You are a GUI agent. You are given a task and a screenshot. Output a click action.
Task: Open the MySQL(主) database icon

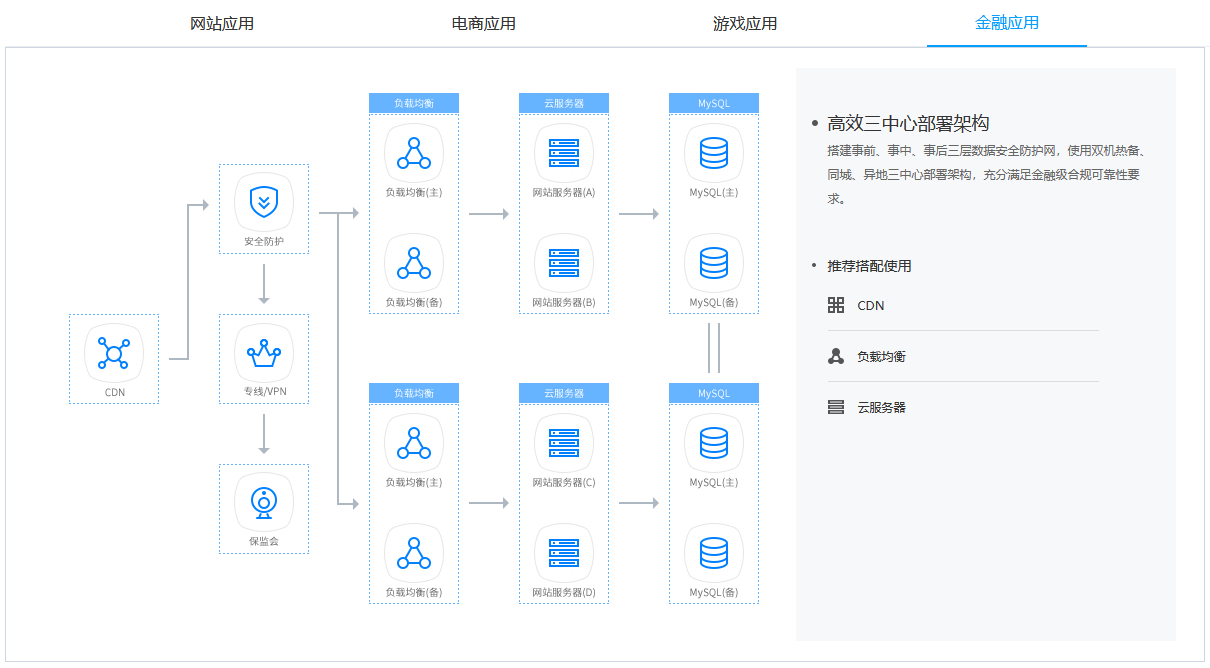[x=713, y=152]
